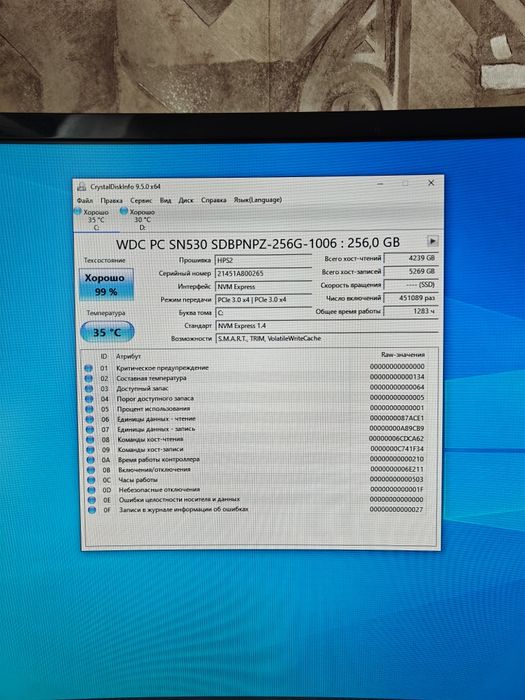The image size is (525, 700).
Task: Select row text Часы работы
Action: click(138, 480)
